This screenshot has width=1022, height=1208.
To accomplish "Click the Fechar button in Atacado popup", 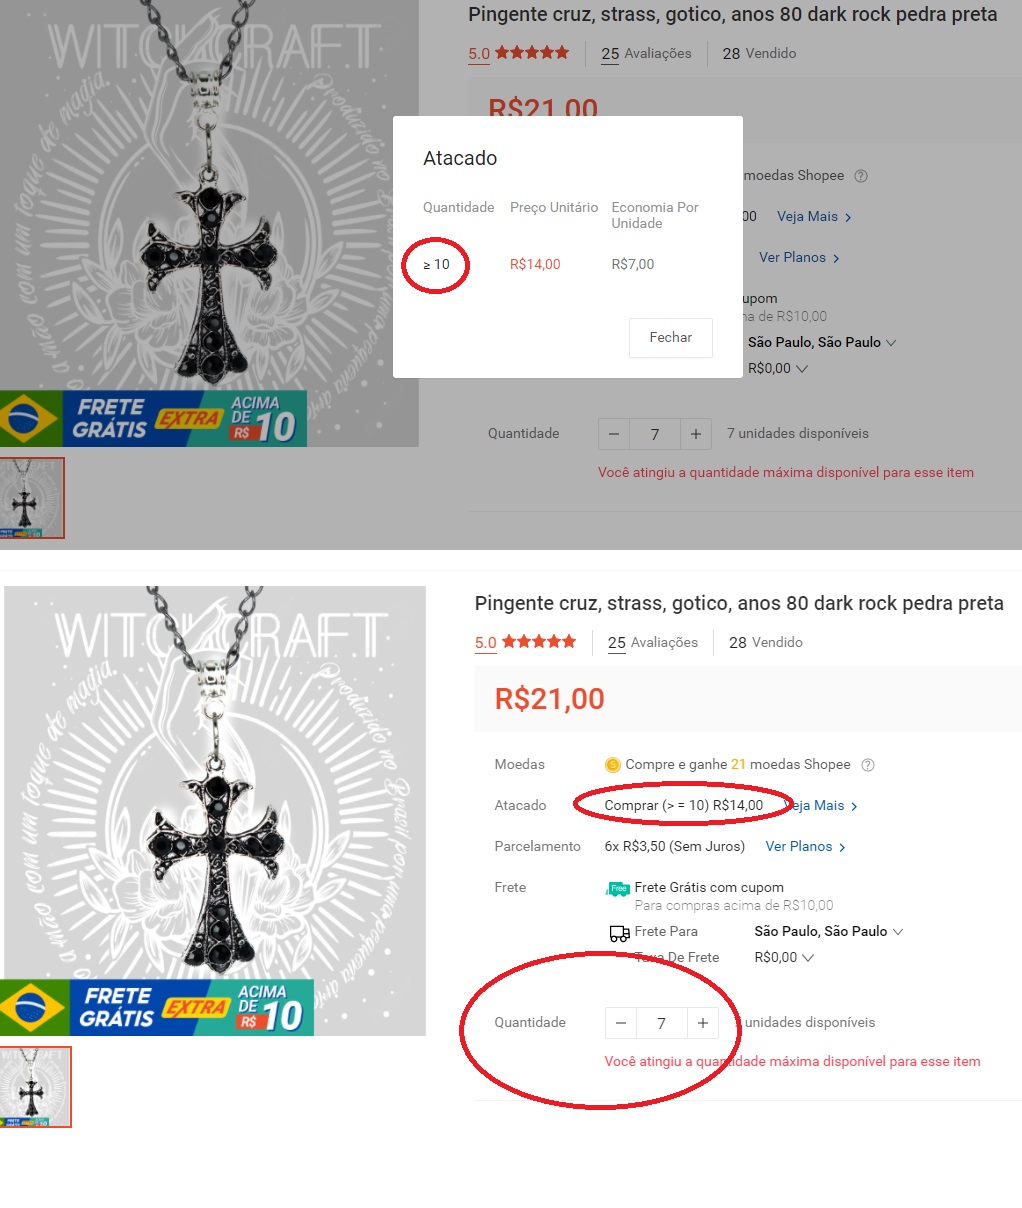I will (x=671, y=338).
